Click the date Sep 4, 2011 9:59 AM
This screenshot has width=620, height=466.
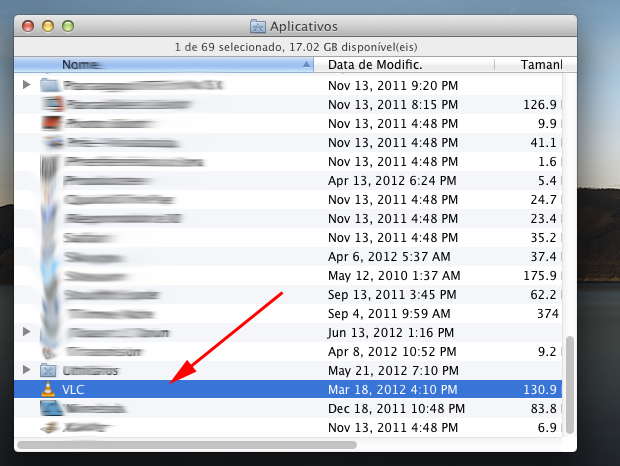[389, 313]
